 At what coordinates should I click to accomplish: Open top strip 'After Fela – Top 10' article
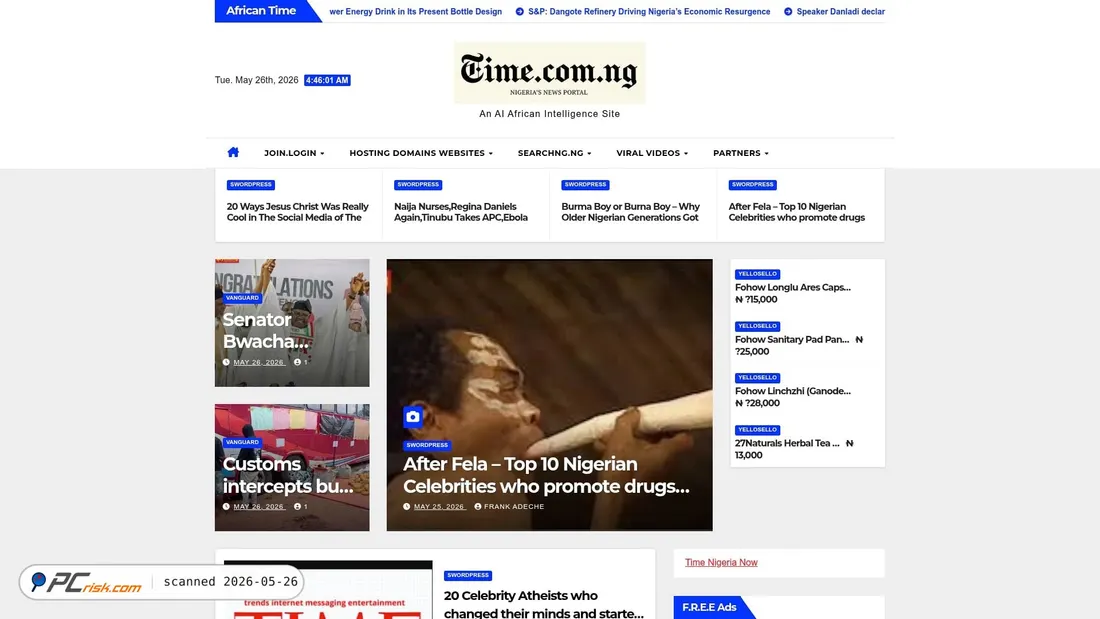coord(796,212)
